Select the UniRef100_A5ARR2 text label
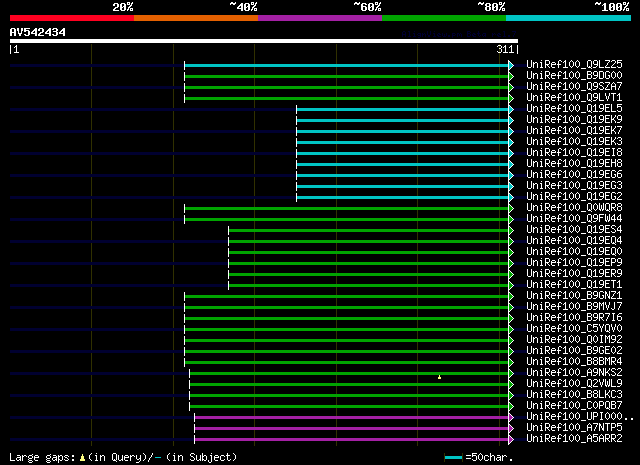Viewport: 640px width, 465px height. click(x=574, y=438)
